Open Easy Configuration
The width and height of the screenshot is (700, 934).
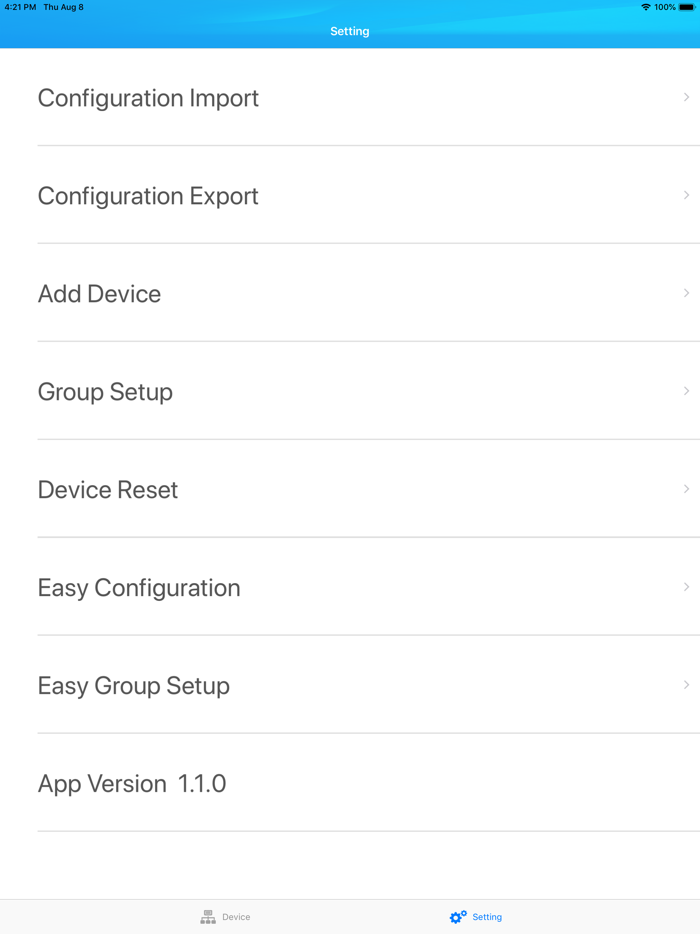click(x=139, y=588)
